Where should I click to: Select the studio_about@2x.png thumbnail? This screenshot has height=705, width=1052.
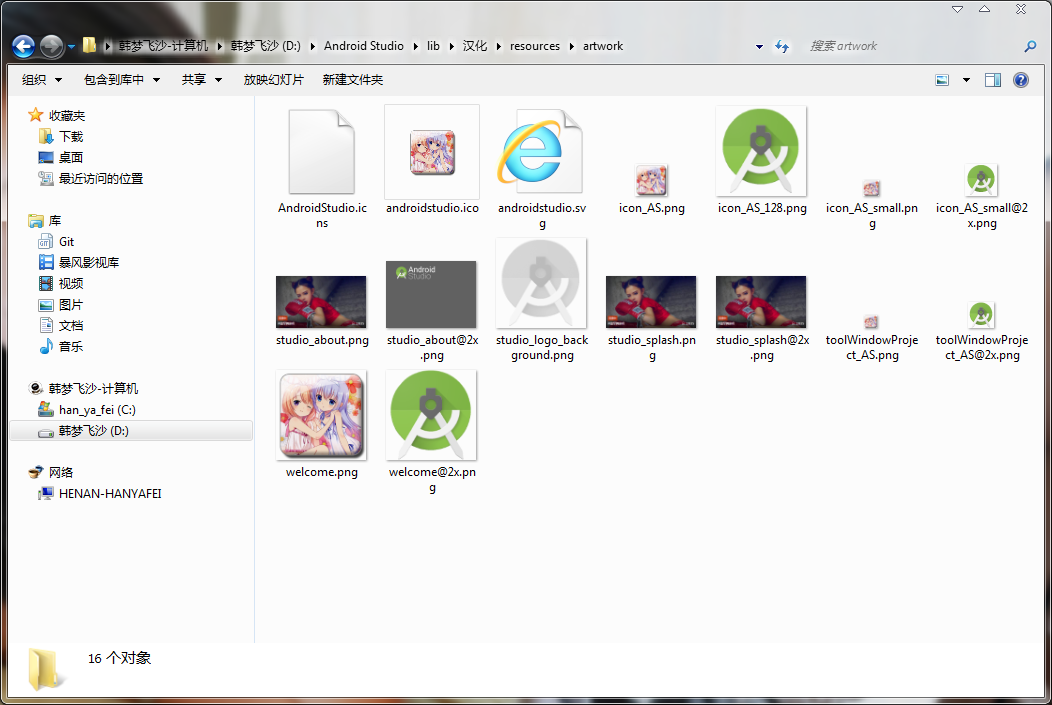click(431, 294)
